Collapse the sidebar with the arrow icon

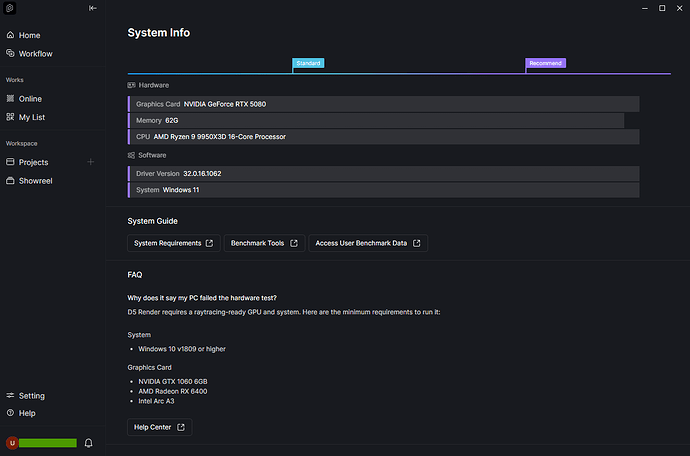pyautogui.click(x=92, y=8)
